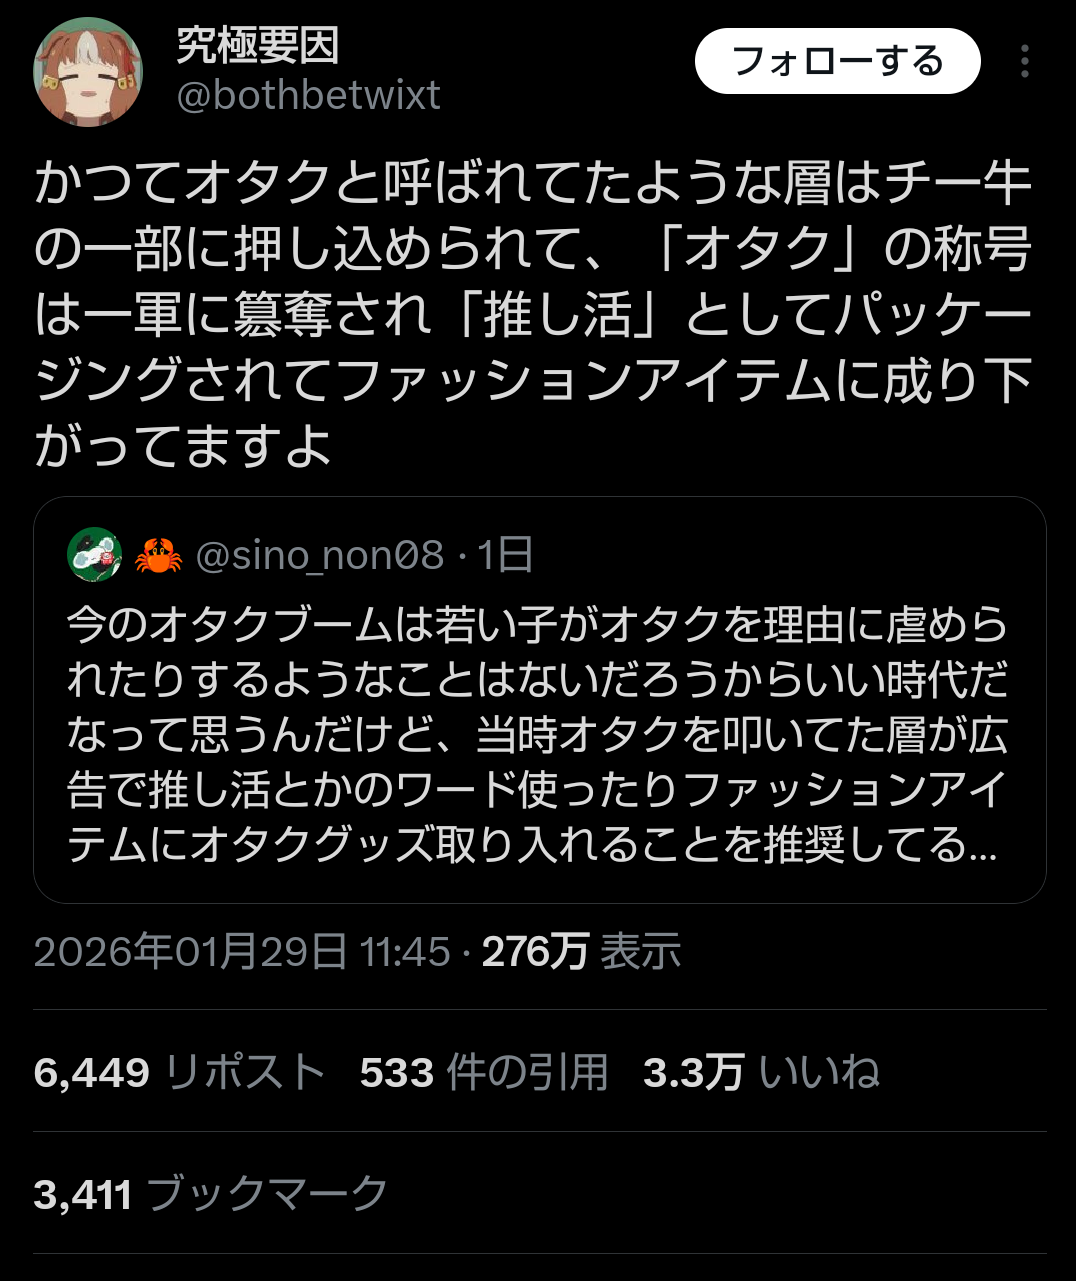Open the more options three-dot menu
Image resolution: width=1076 pixels, height=1281 pixels.
pyautogui.click(x=1024, y=62)
